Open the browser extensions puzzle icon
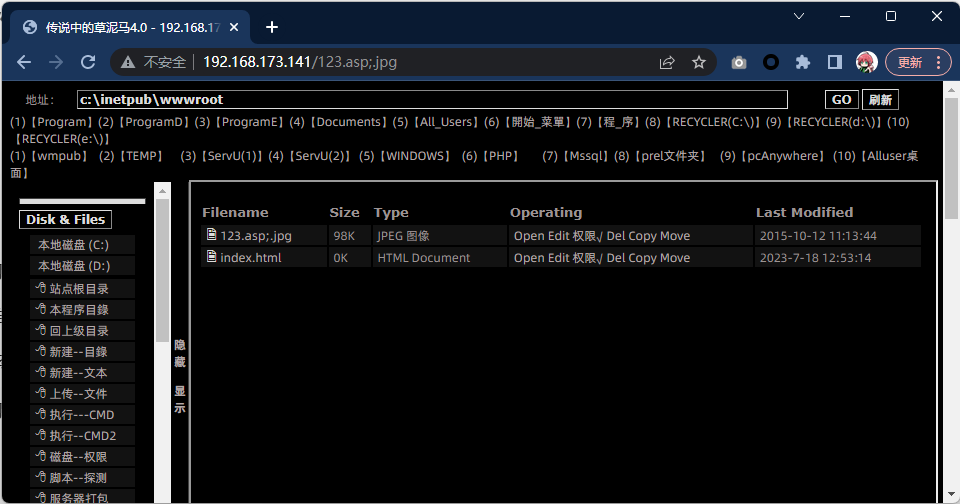 pyautogui.click(x=802, y=62)
